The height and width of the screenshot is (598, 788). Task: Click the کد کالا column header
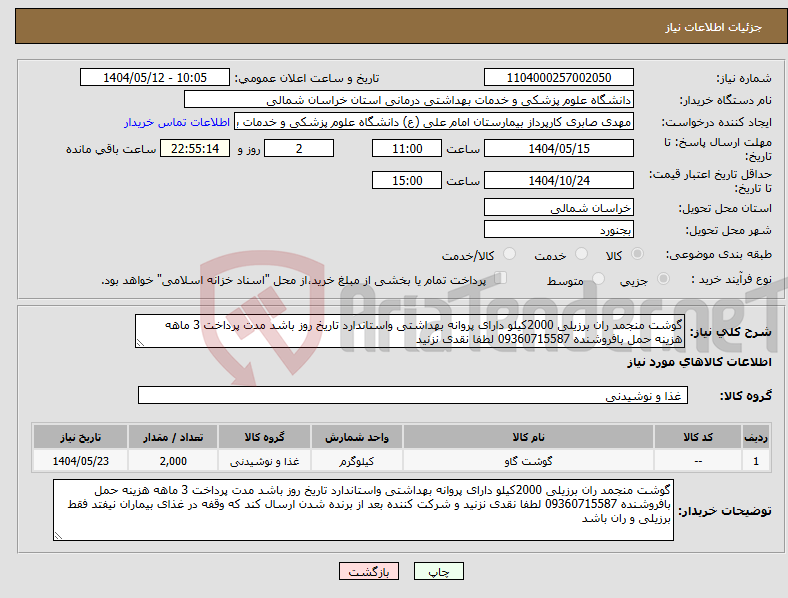tap(698, 437)
